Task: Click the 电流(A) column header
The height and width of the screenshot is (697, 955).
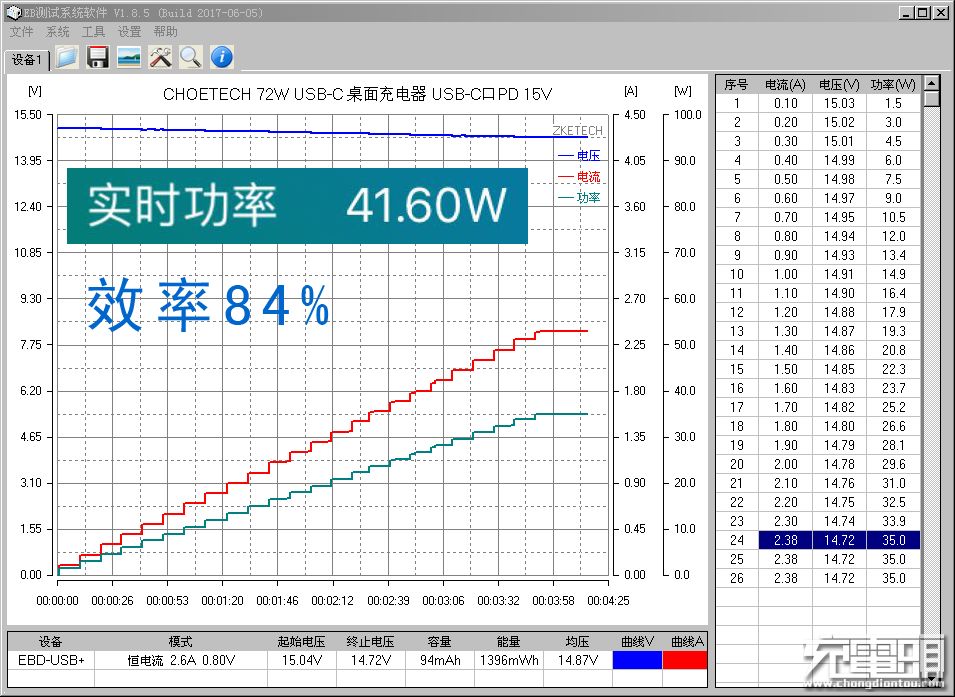Action: pos(785,85)
